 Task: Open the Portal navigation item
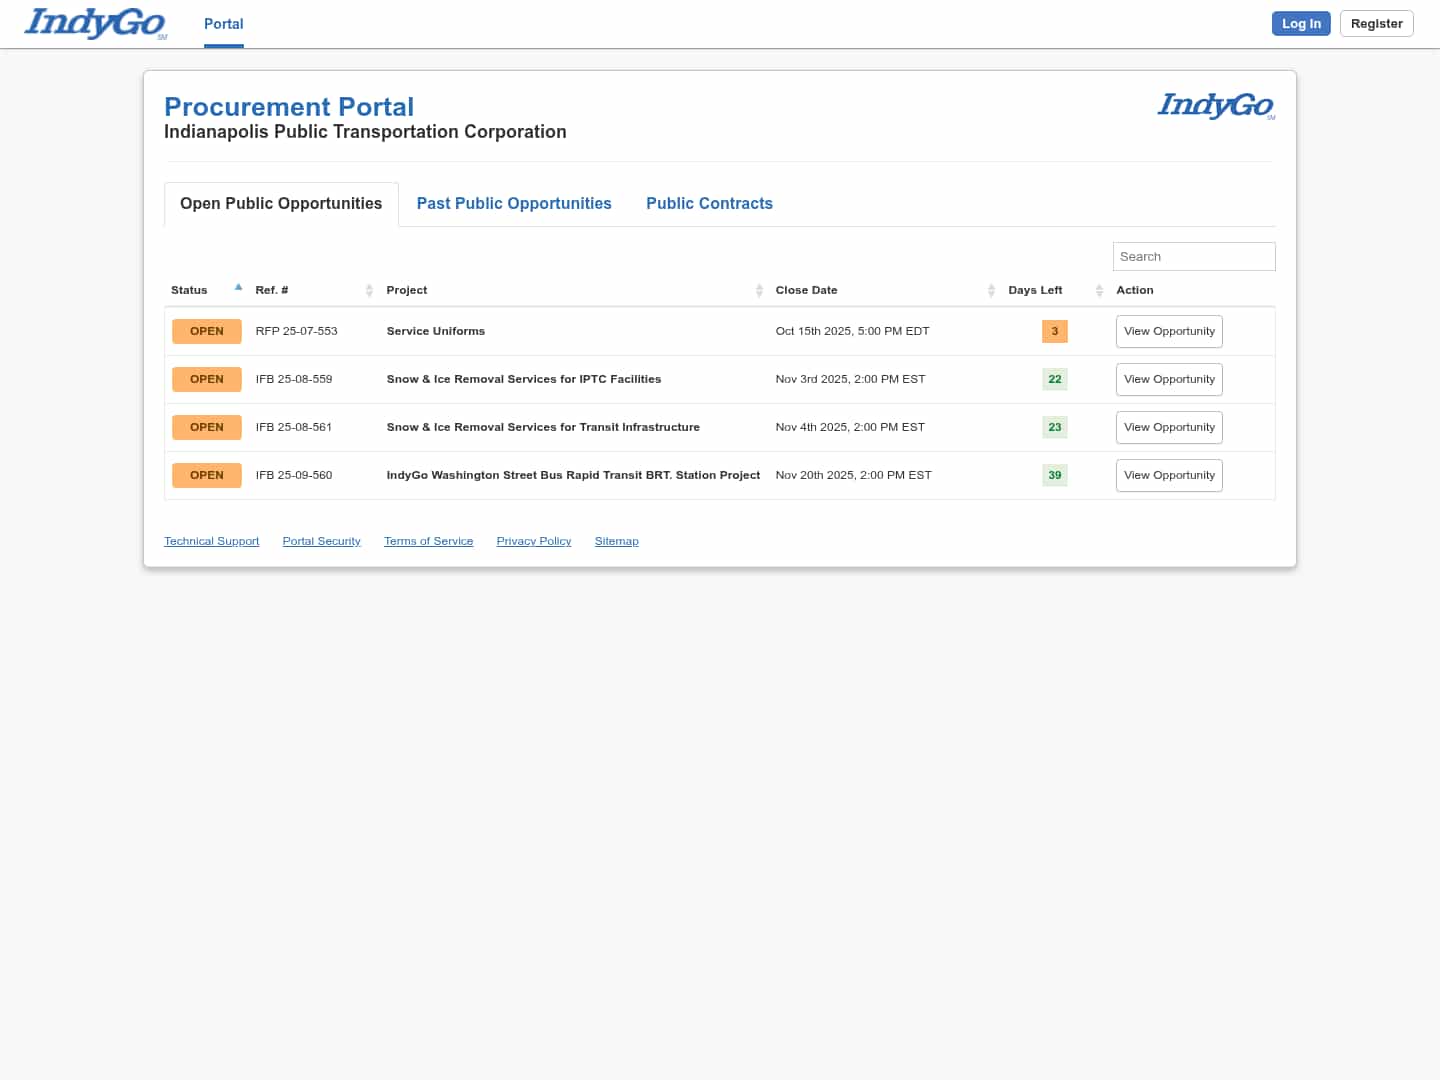223,24
